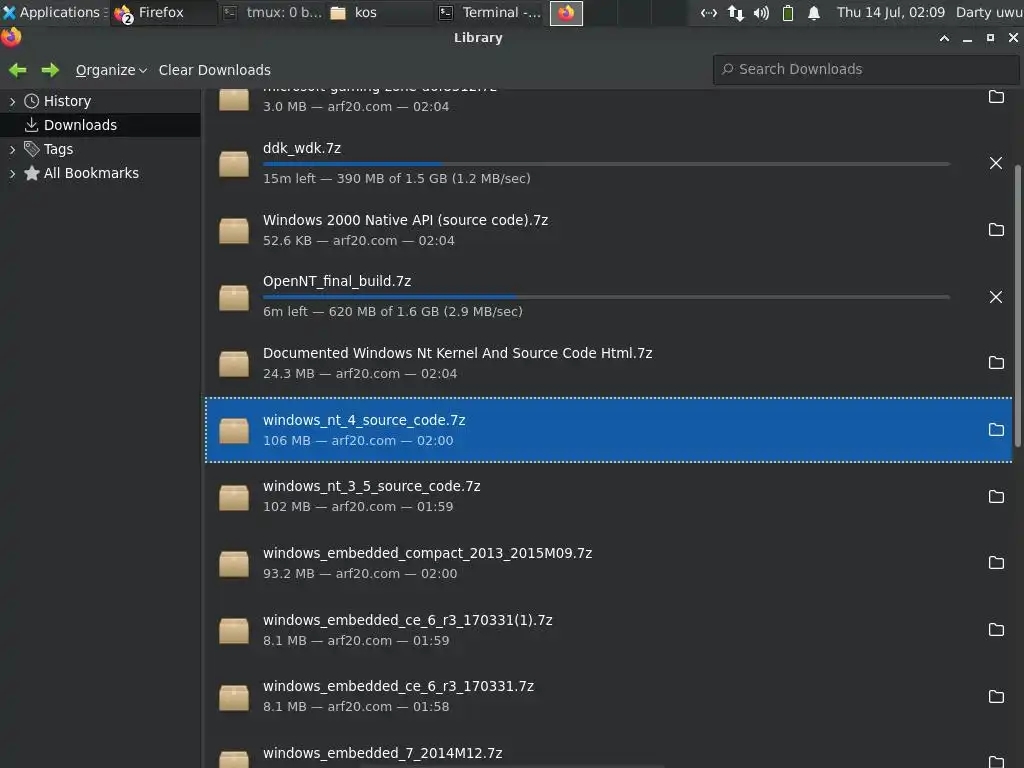
Task: Click archive icon of OpenNT_final_build.7z
Action: (x=234, y=297)
